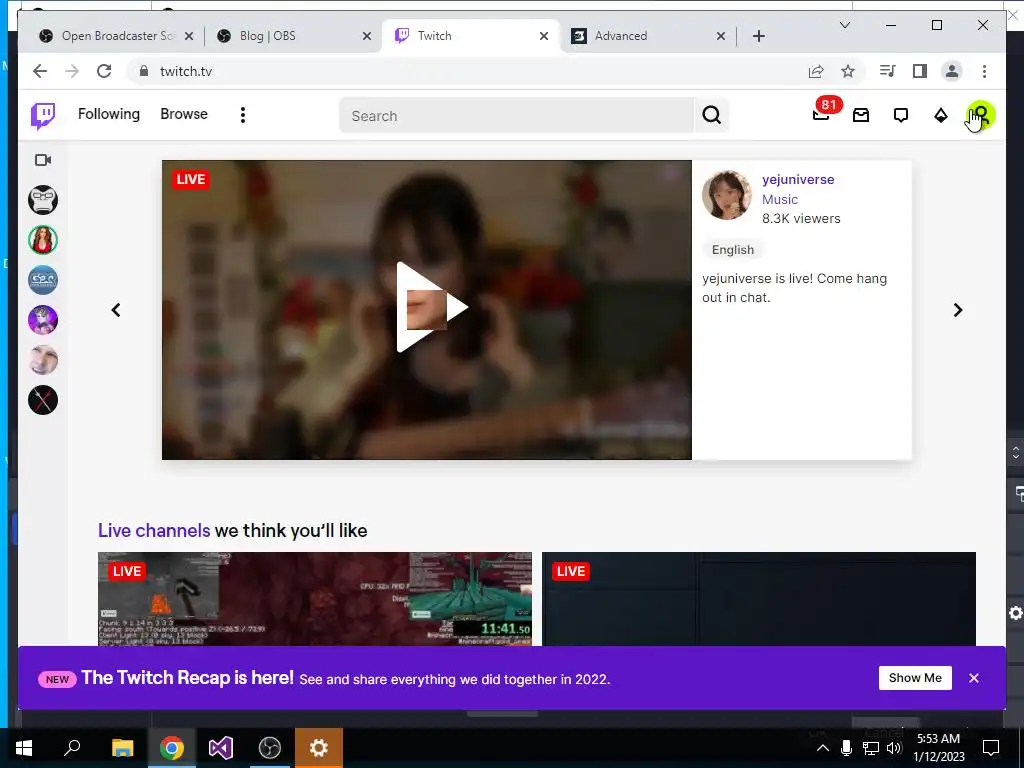Close the Advanced tab
This screenshot has width=1024, height=768.
(721, 36)
